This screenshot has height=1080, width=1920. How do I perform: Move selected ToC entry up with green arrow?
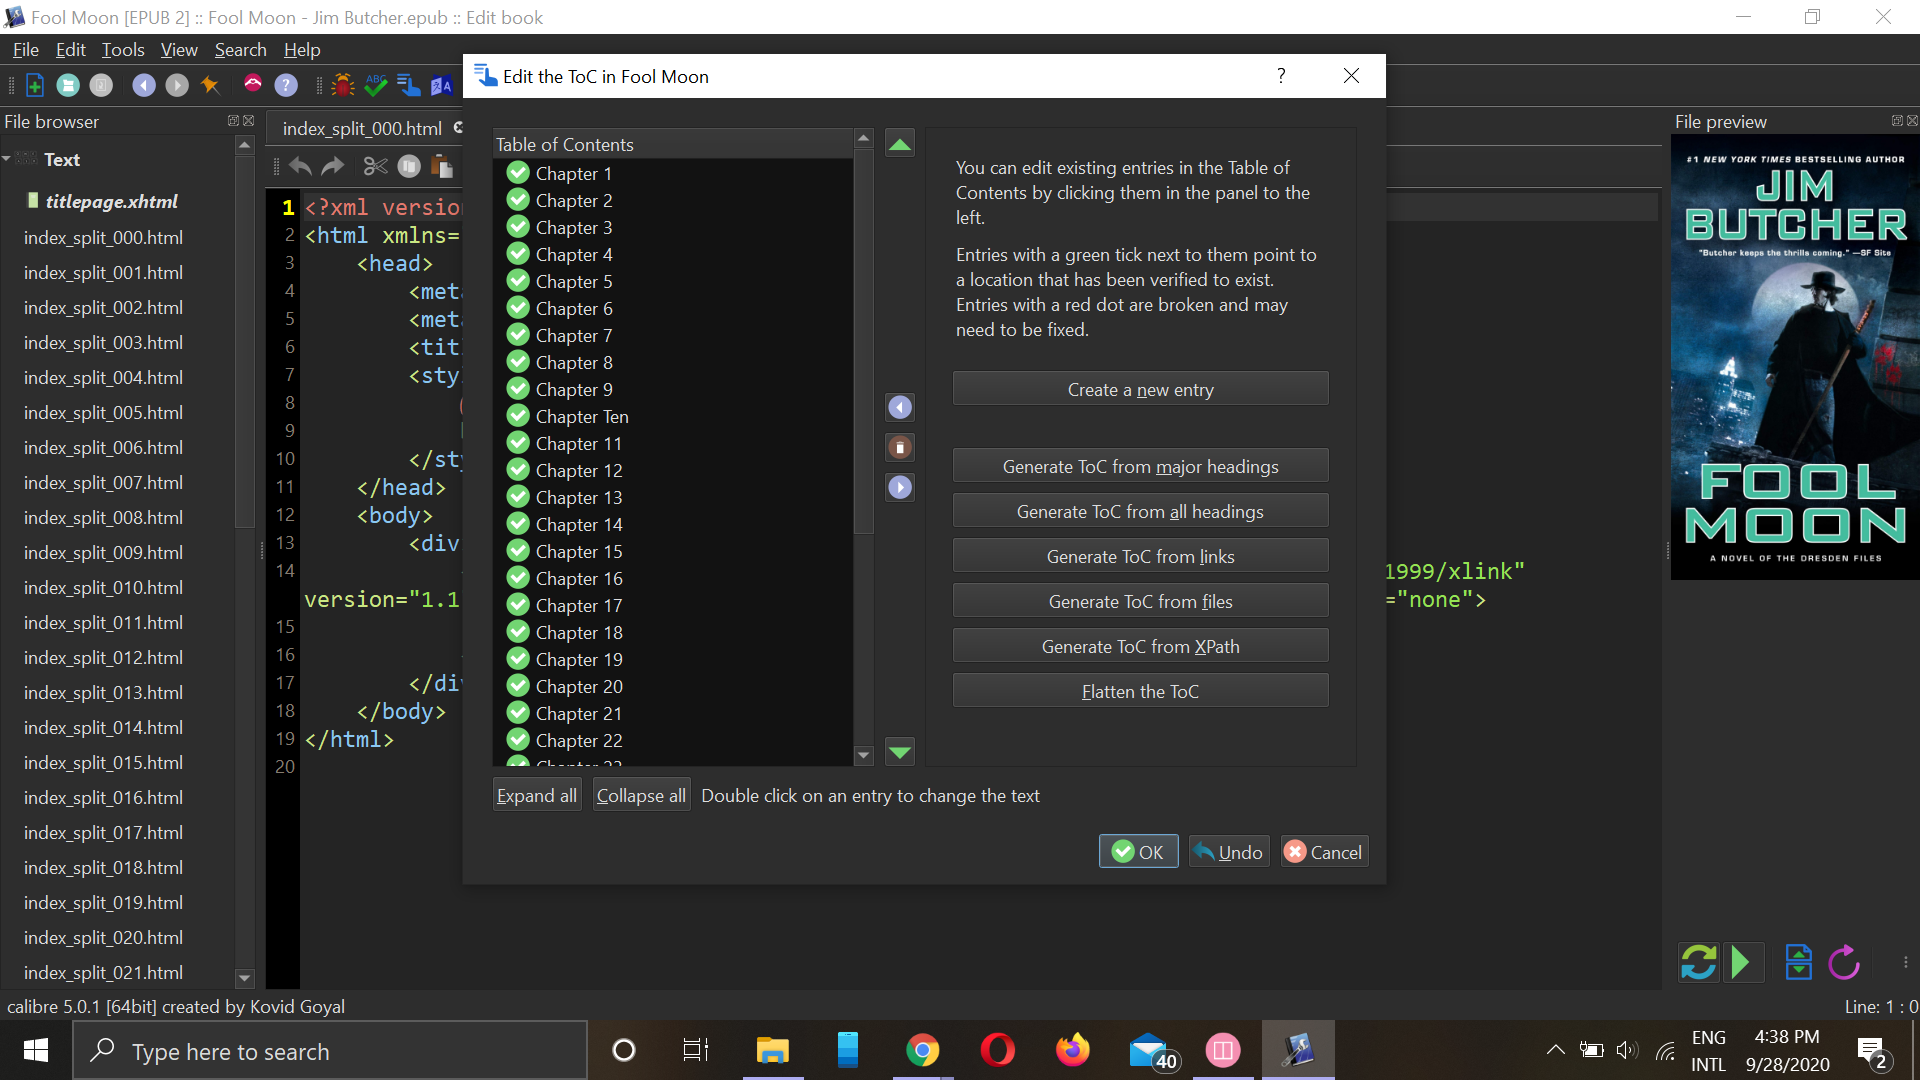coord(899,145)
